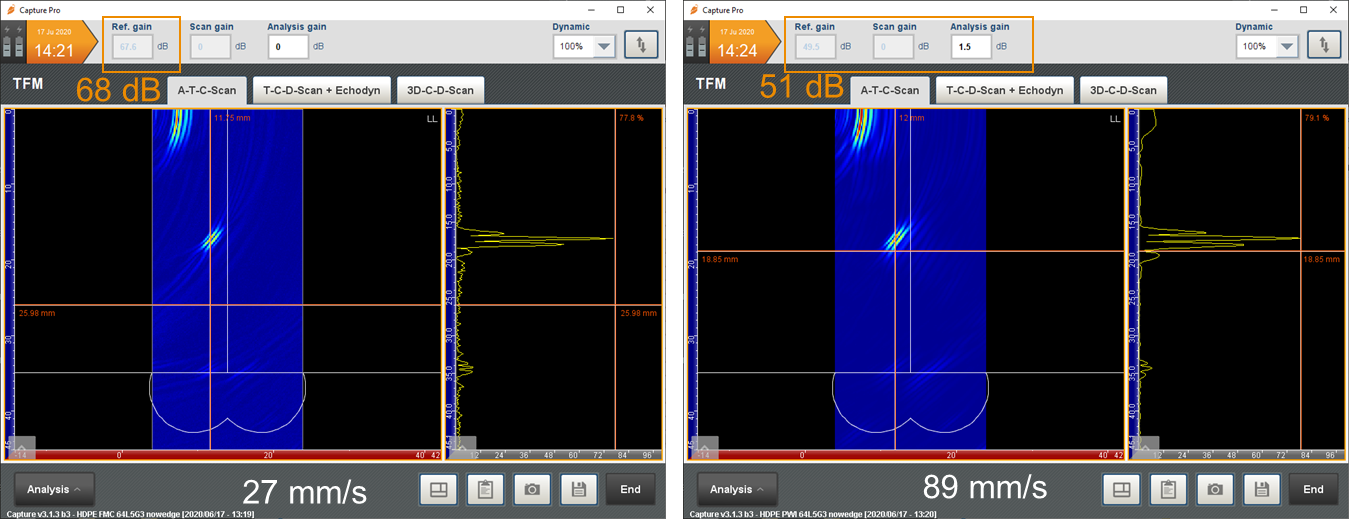Click the battery status indicator in left window
The image size is (1349, 532).
[15, 45]
